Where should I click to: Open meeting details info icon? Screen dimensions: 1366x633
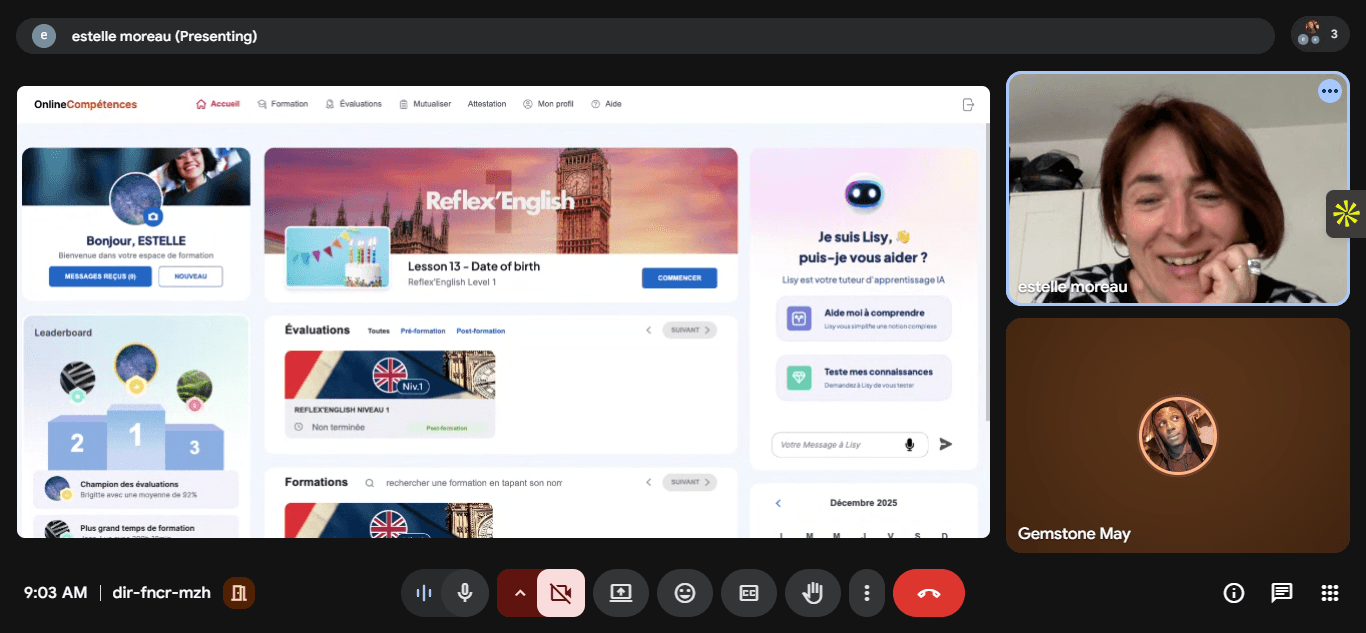pos(1234,593)
